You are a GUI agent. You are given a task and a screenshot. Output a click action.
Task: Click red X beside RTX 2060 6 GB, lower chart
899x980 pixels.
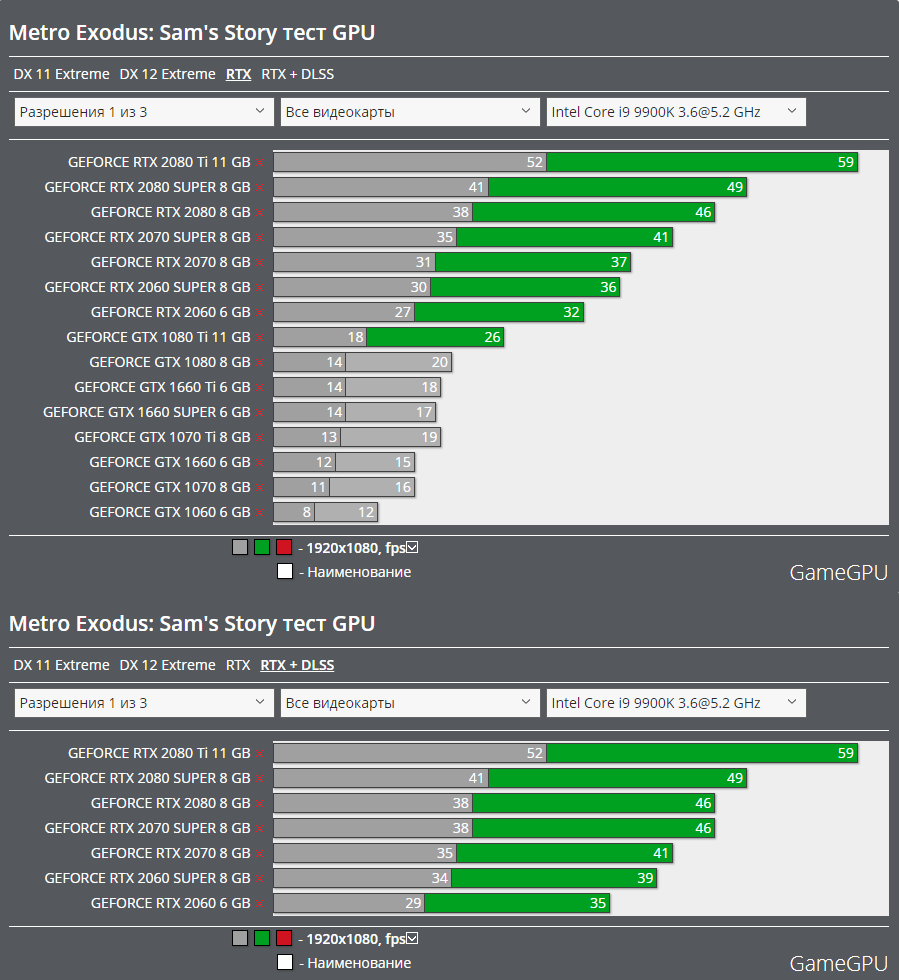click(x=259, y=904)
